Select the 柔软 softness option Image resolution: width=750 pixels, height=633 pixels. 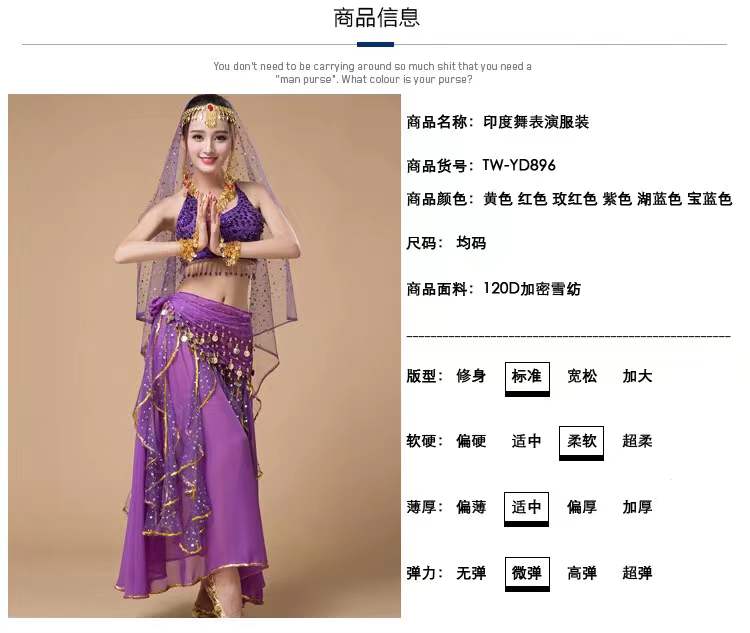click(581, 443)
